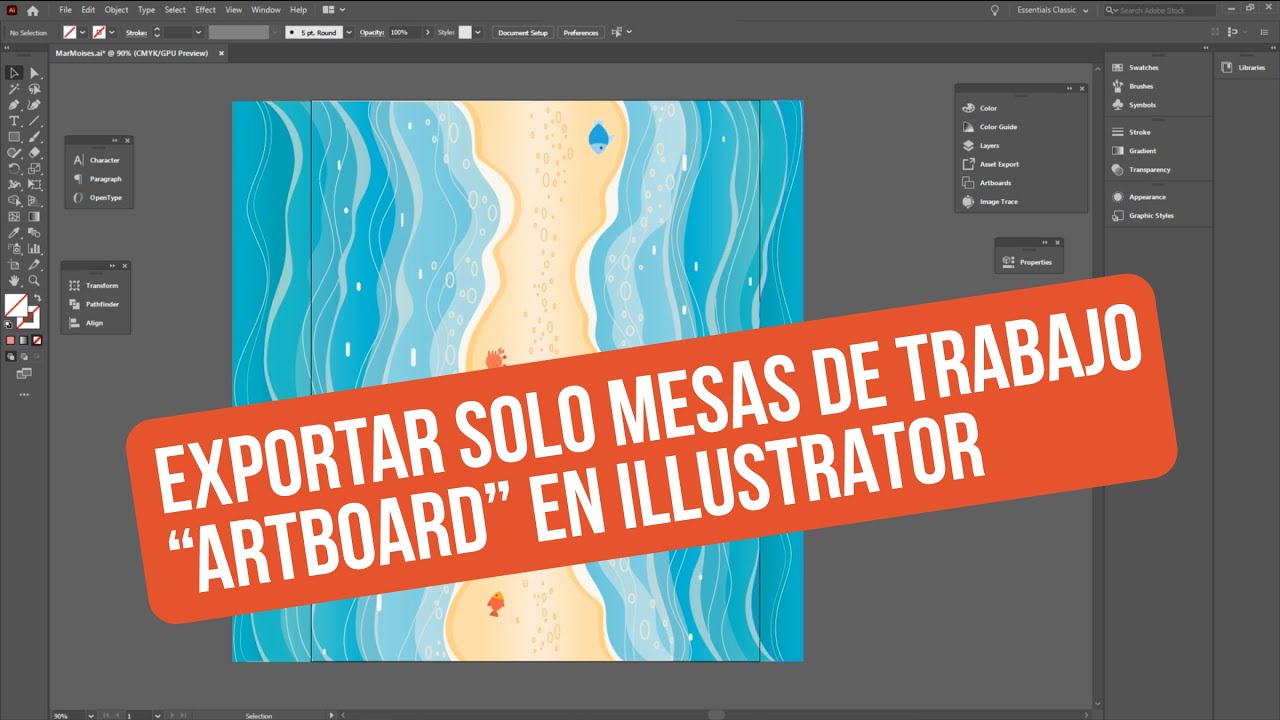Open the Swatches panel
This screenshot has width=1280, height=720.
1136,67
